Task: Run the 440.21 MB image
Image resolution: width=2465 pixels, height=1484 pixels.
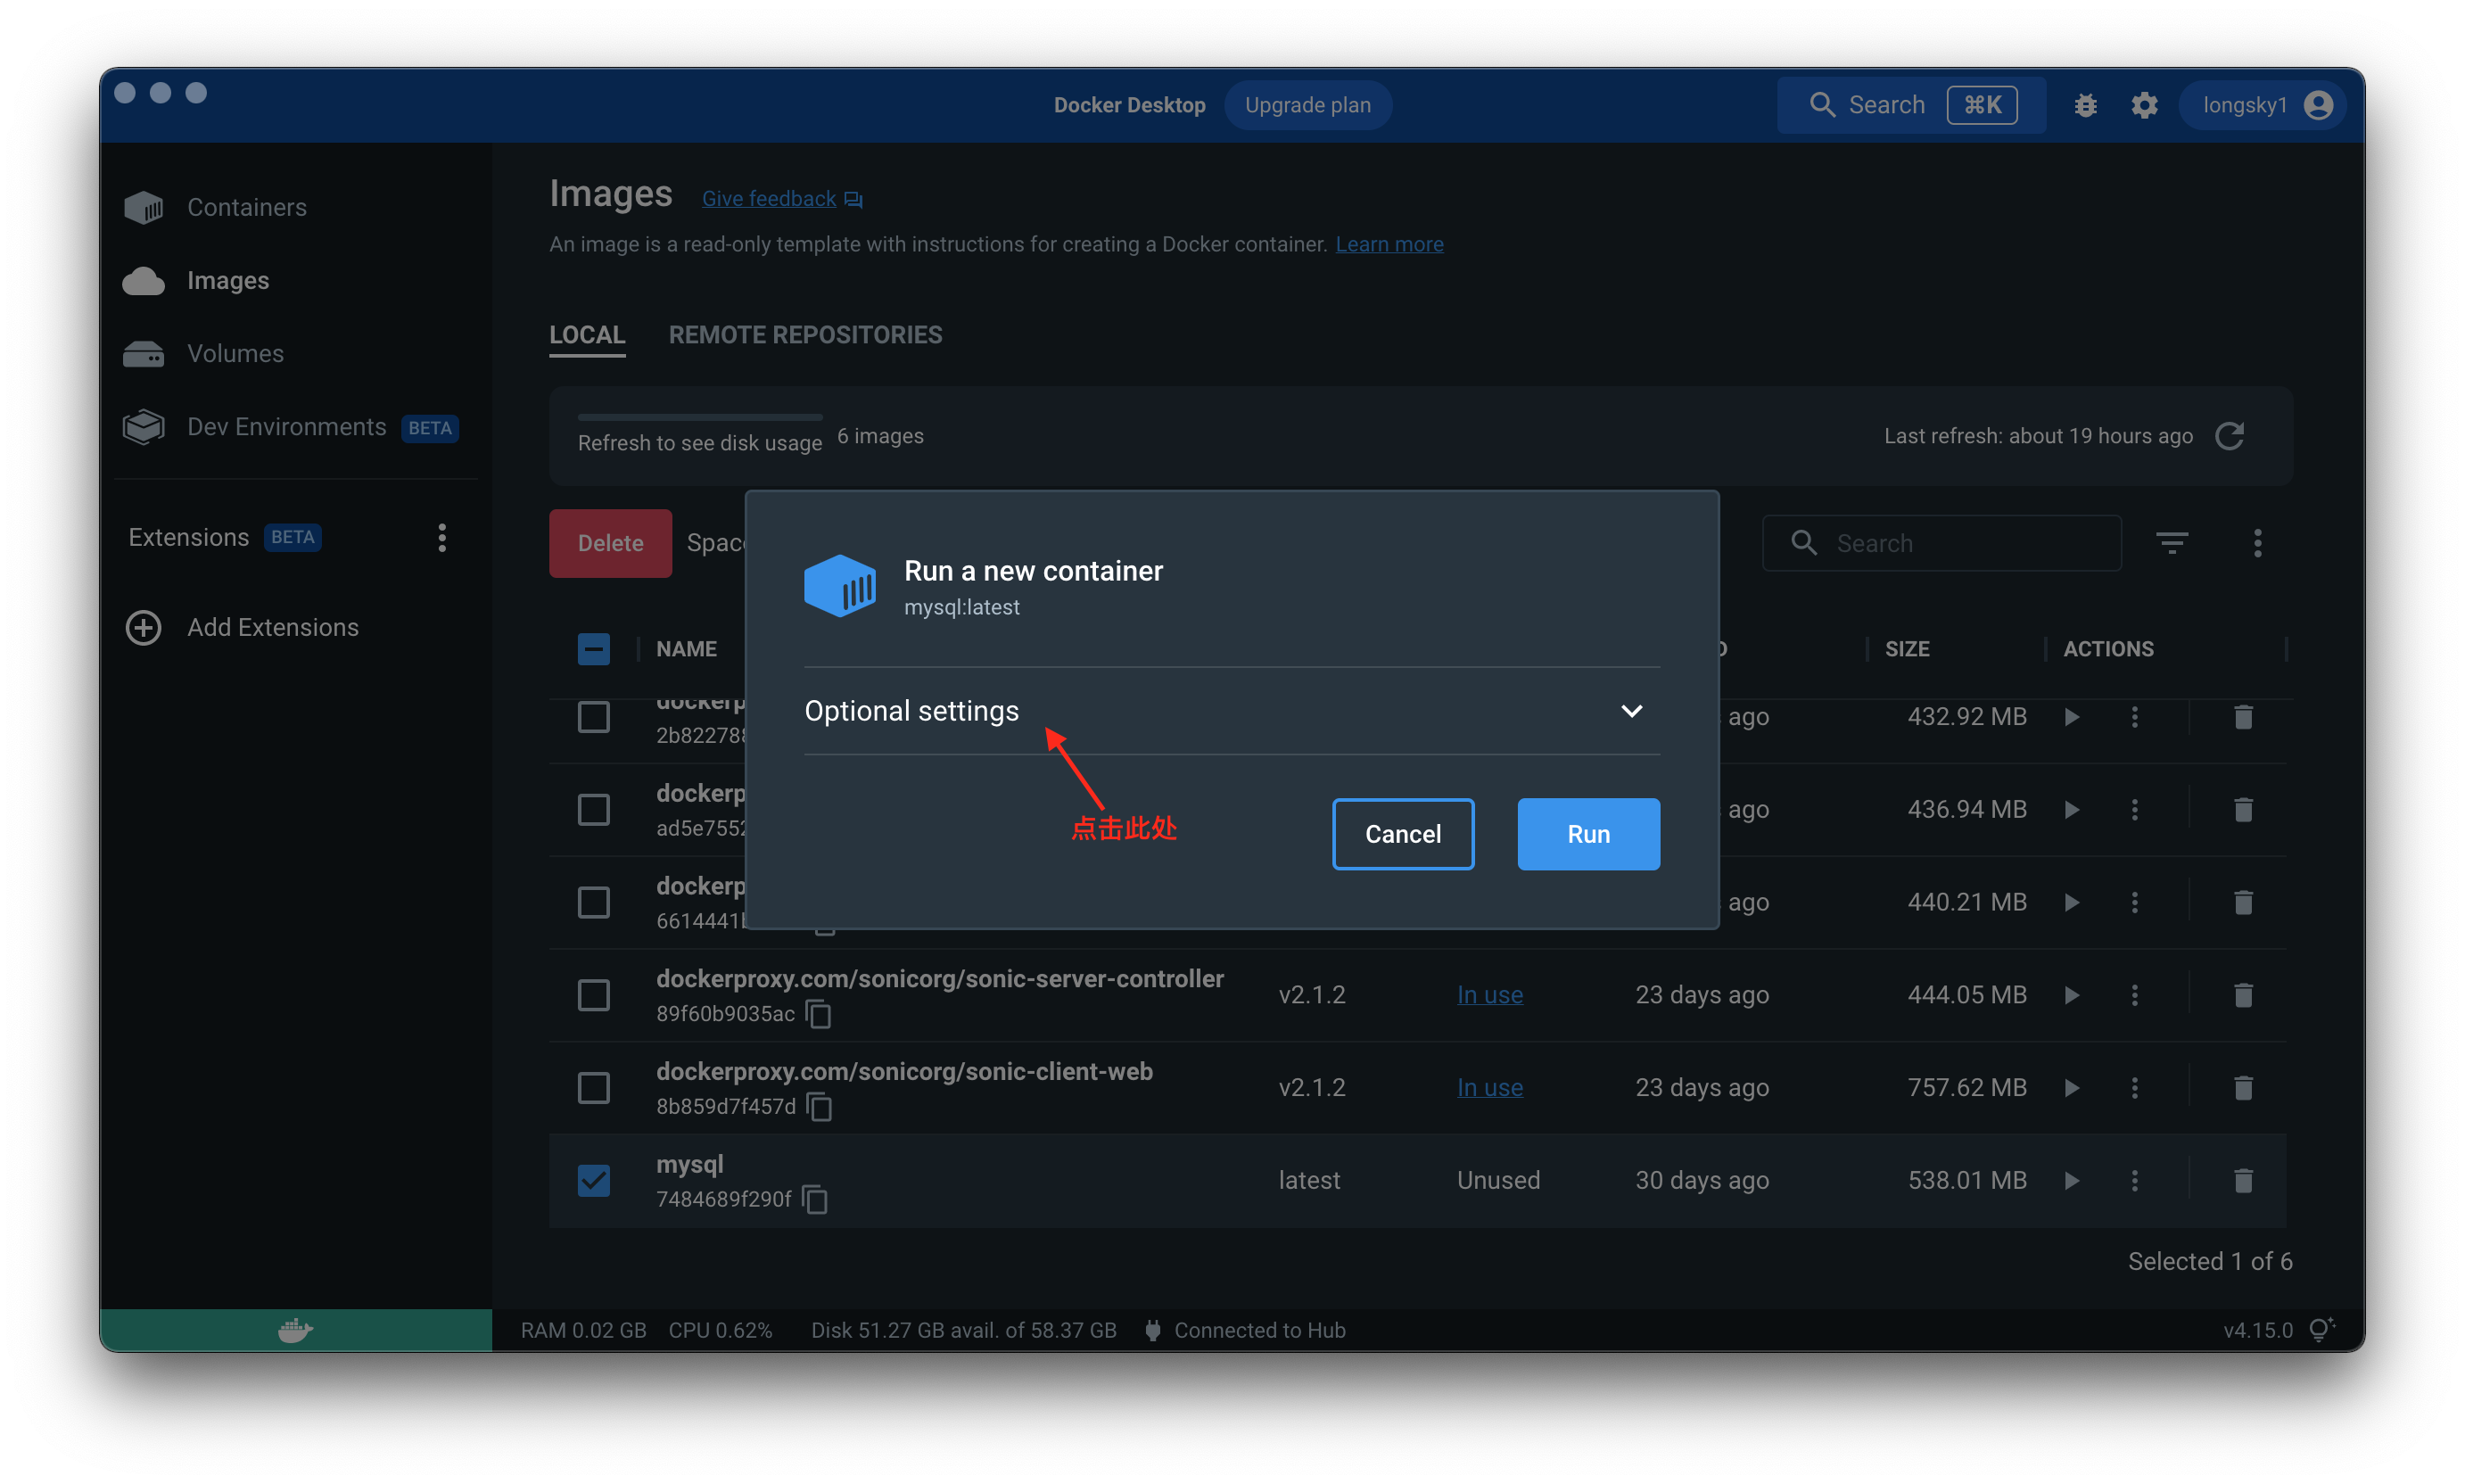Action: pos(2072,902)
